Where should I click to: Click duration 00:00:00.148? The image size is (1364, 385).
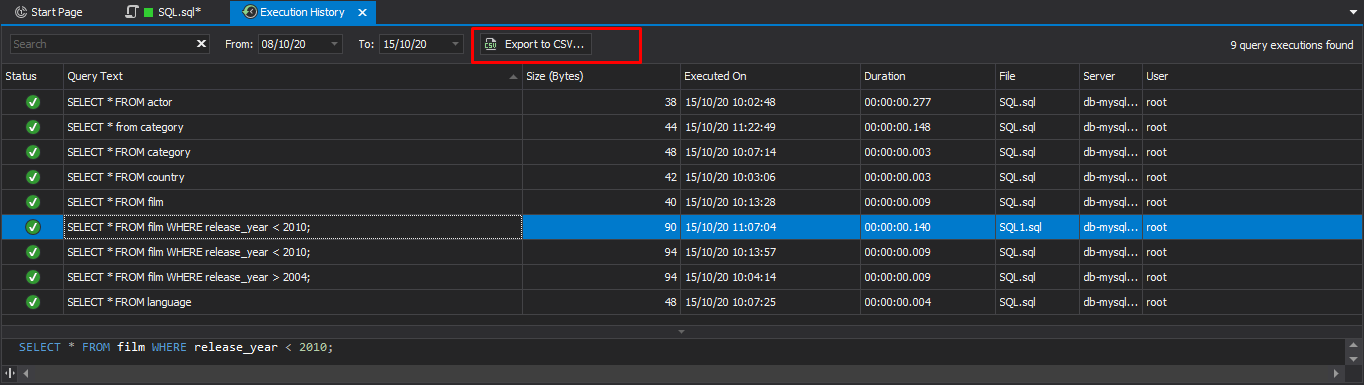(x=898, y=127)
